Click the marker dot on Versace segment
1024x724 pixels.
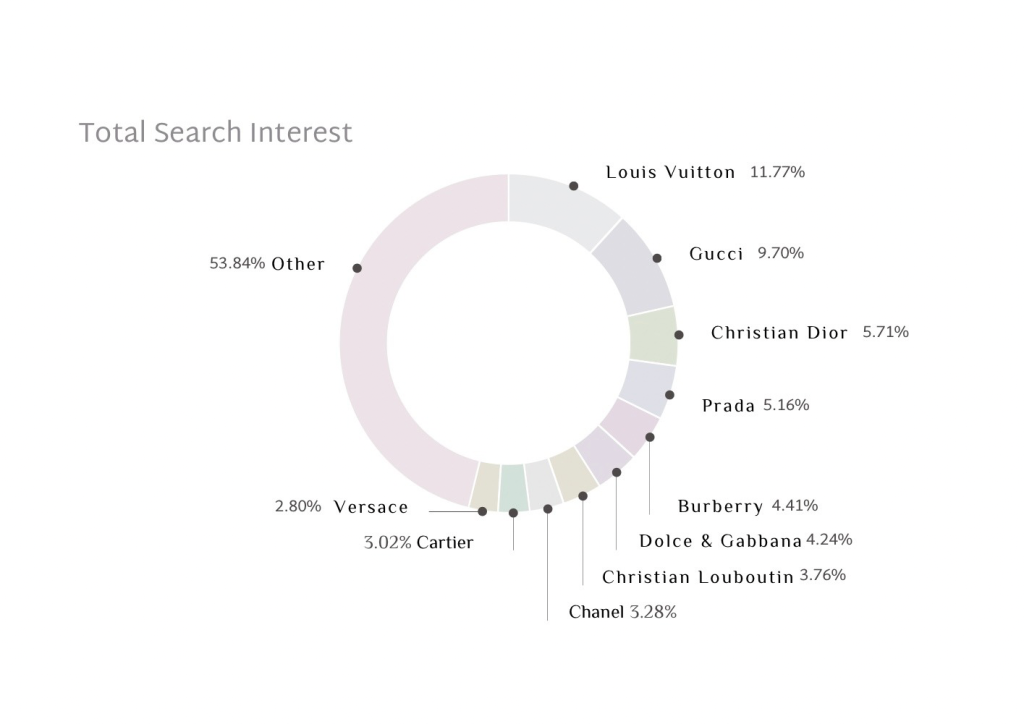[482, 511]
